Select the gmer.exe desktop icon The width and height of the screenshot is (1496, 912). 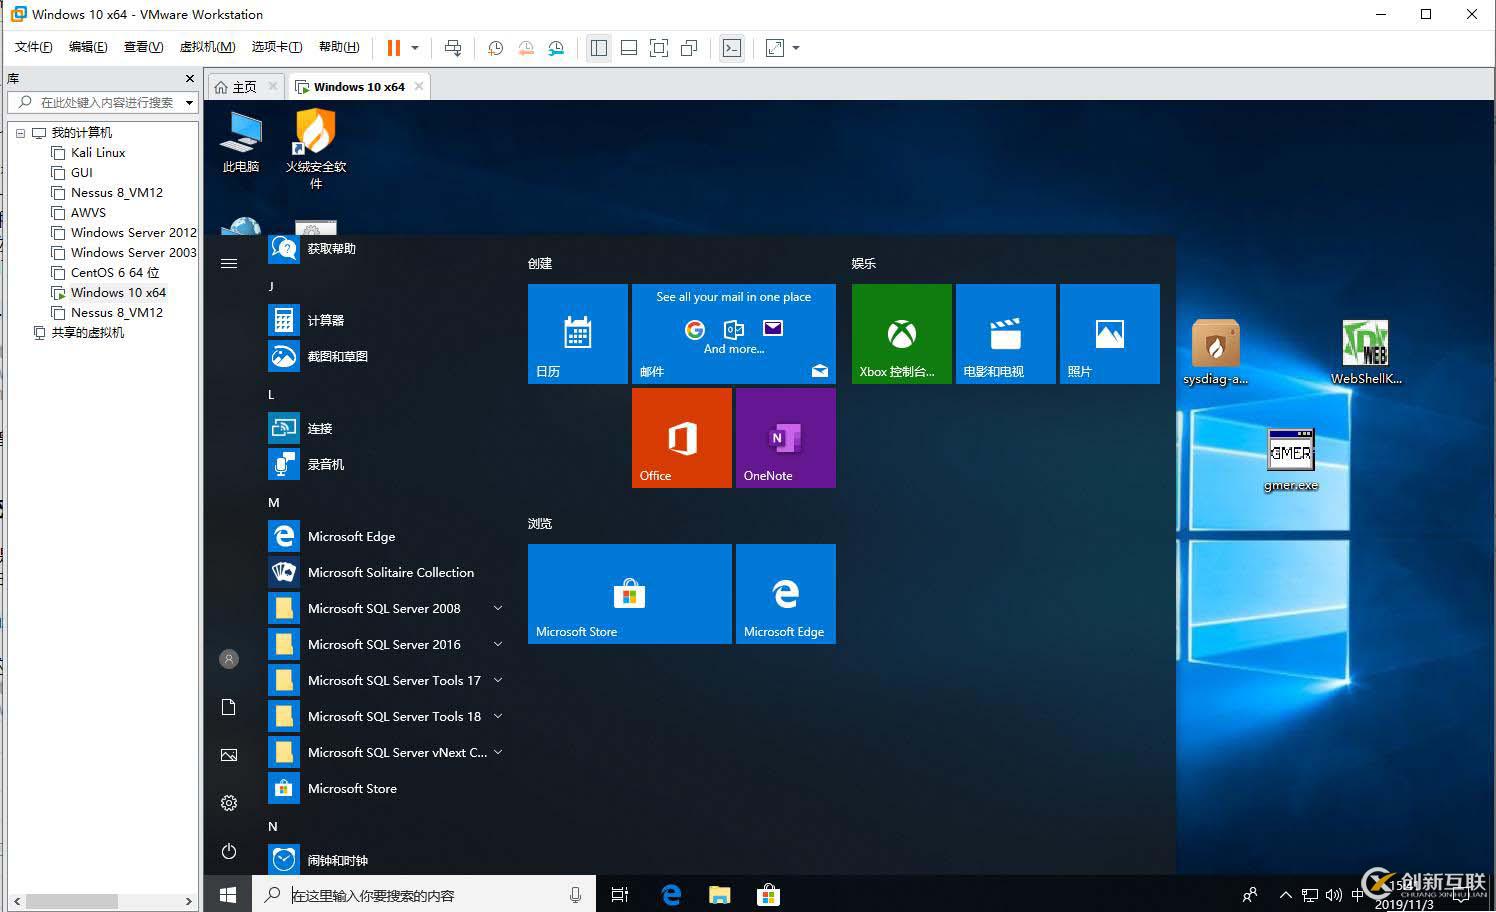pyautogui.click(x=1291, y=460)
